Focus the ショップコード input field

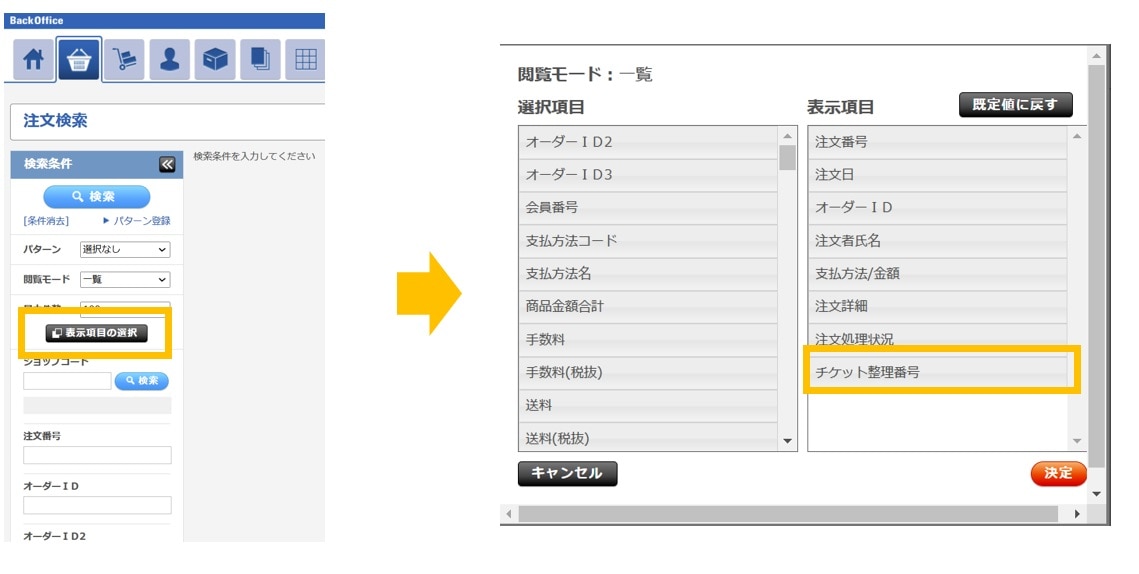(67, 381)
